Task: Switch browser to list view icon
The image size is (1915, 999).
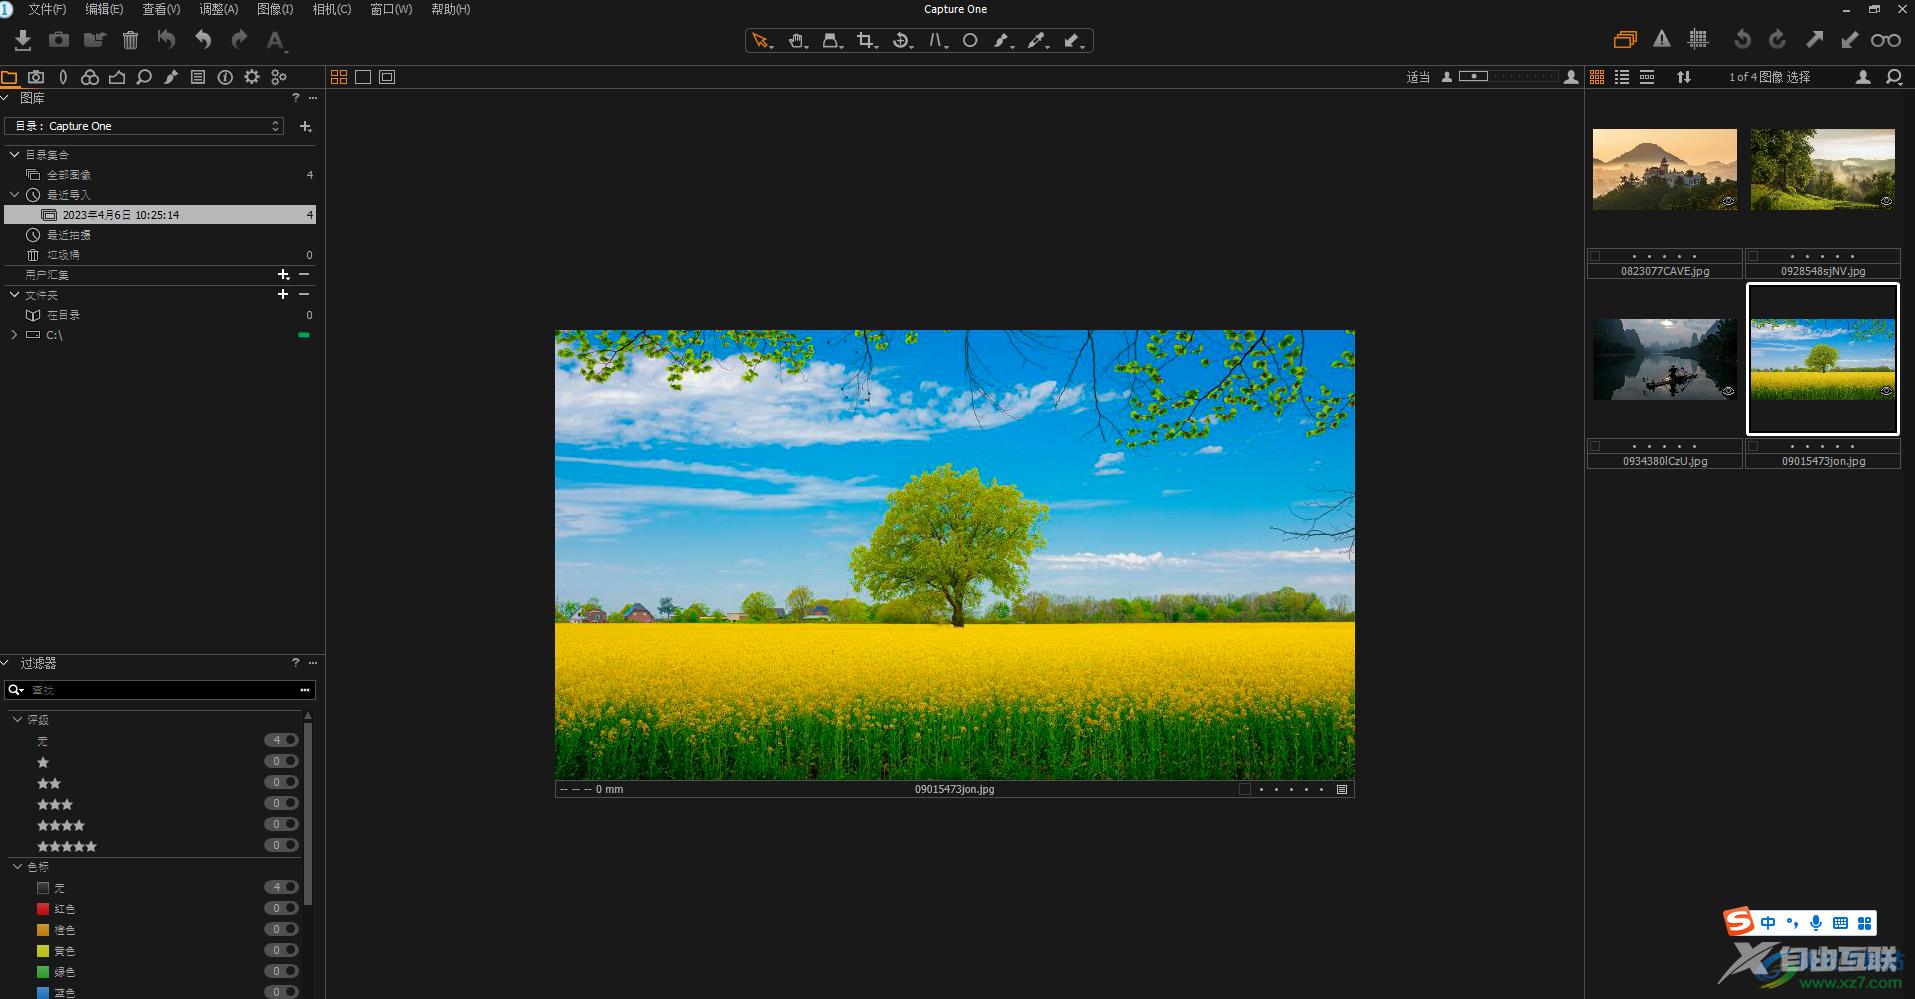Action: (x=1622, y=77)
